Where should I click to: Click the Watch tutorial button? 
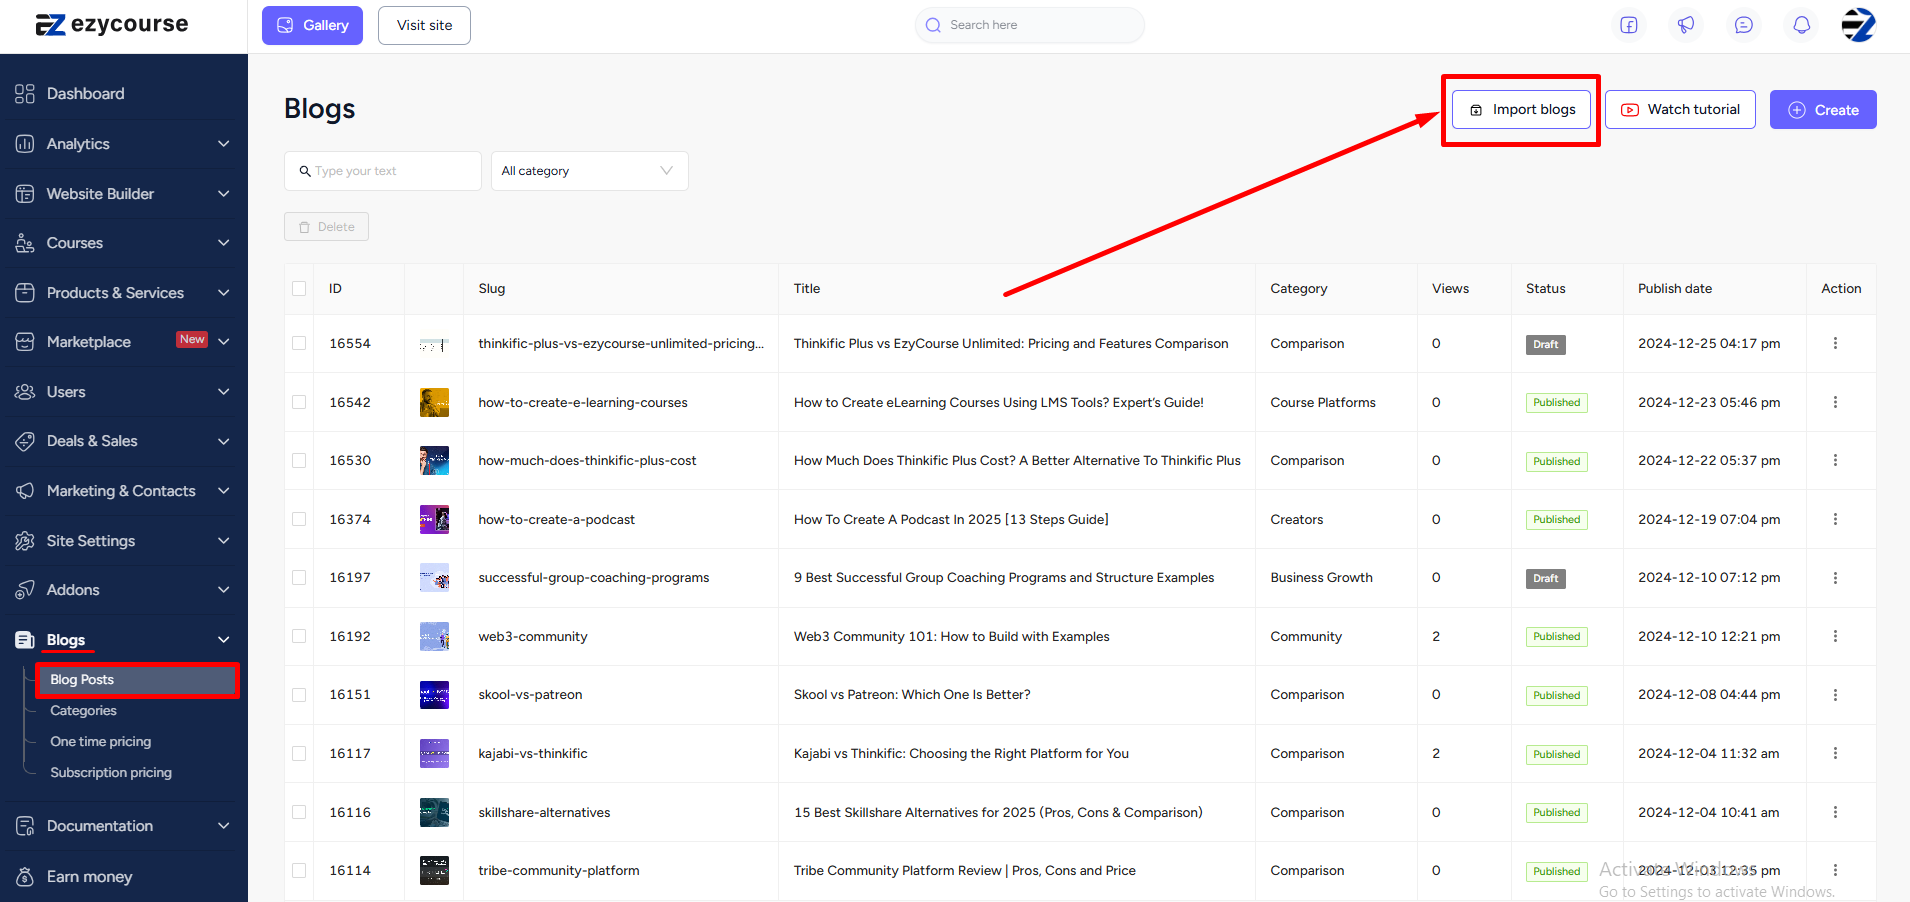click(x=1680, y=110)
